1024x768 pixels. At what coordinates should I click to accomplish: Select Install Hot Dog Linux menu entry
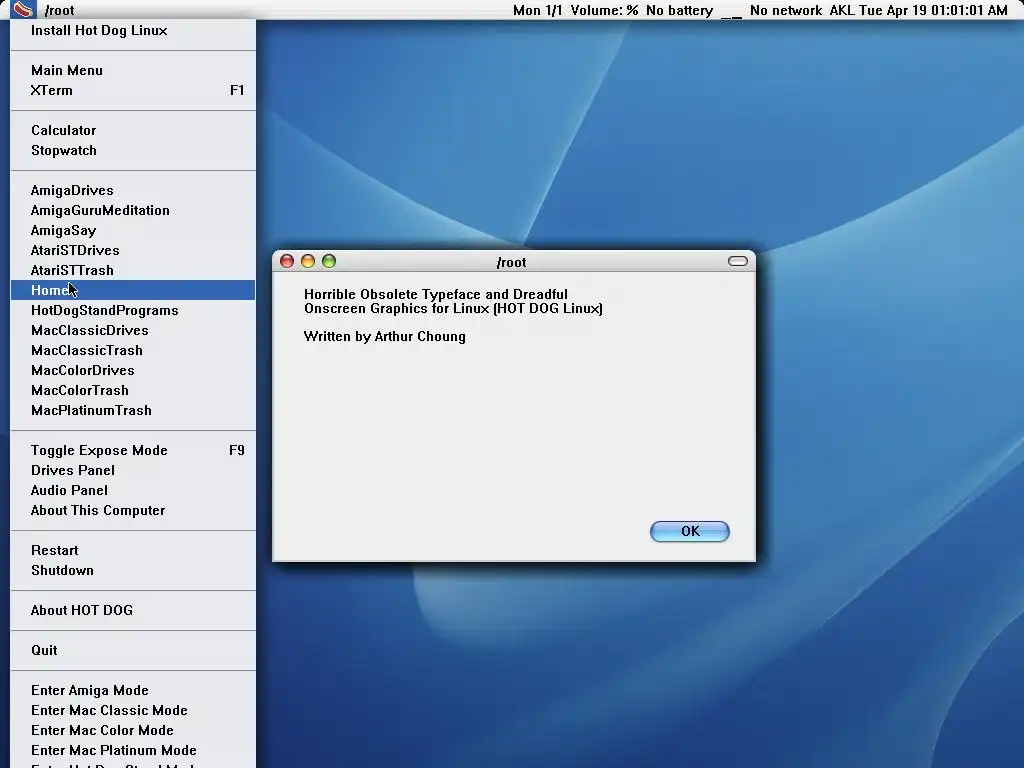click(x=133, y=31)
